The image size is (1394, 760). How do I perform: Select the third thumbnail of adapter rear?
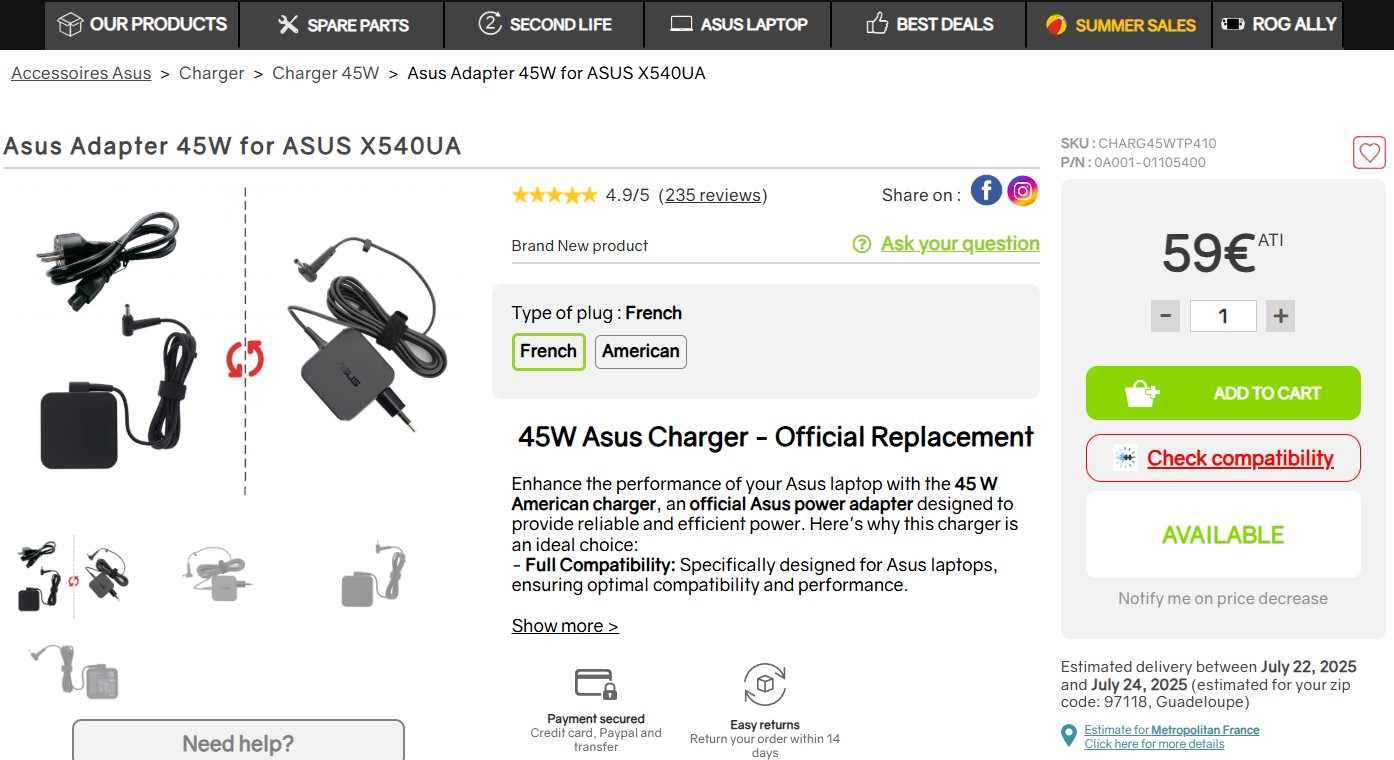(x=373, y=575)
